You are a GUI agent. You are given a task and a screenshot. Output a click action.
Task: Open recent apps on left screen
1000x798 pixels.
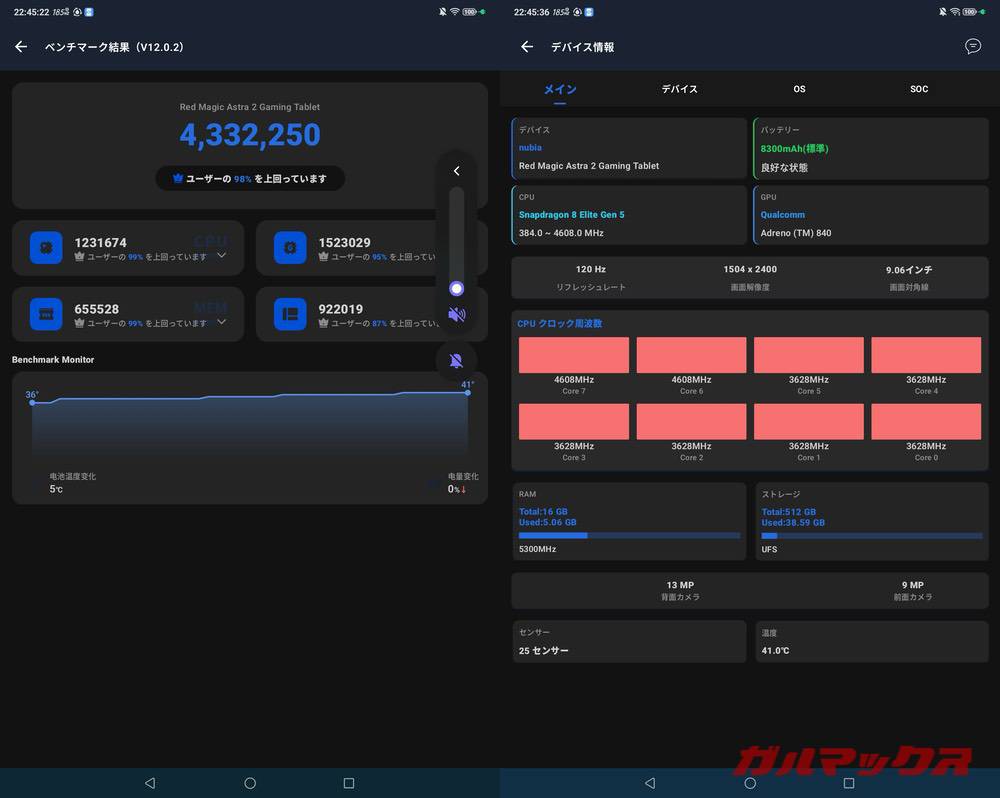[x=349, y=783]
